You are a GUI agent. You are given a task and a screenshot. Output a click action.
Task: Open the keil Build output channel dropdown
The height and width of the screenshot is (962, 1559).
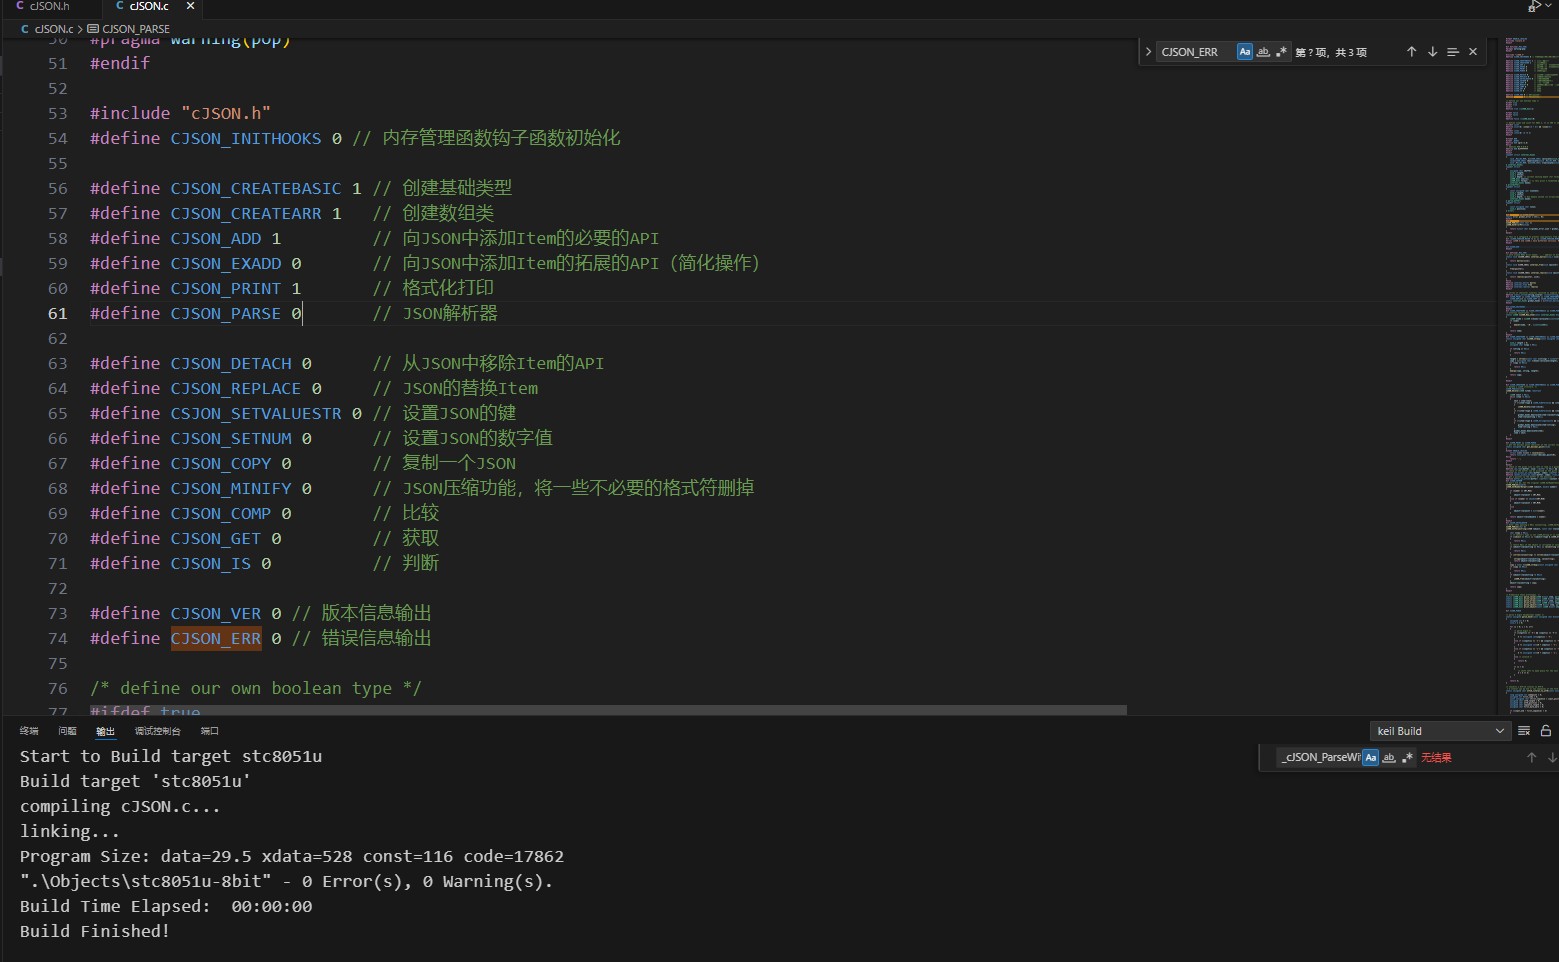point(1440,731)
